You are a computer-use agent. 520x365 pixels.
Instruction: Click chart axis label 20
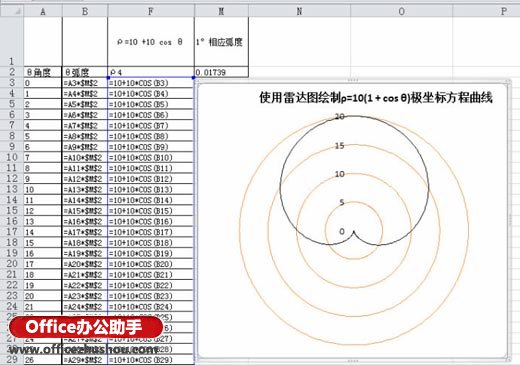coord(340,116)
